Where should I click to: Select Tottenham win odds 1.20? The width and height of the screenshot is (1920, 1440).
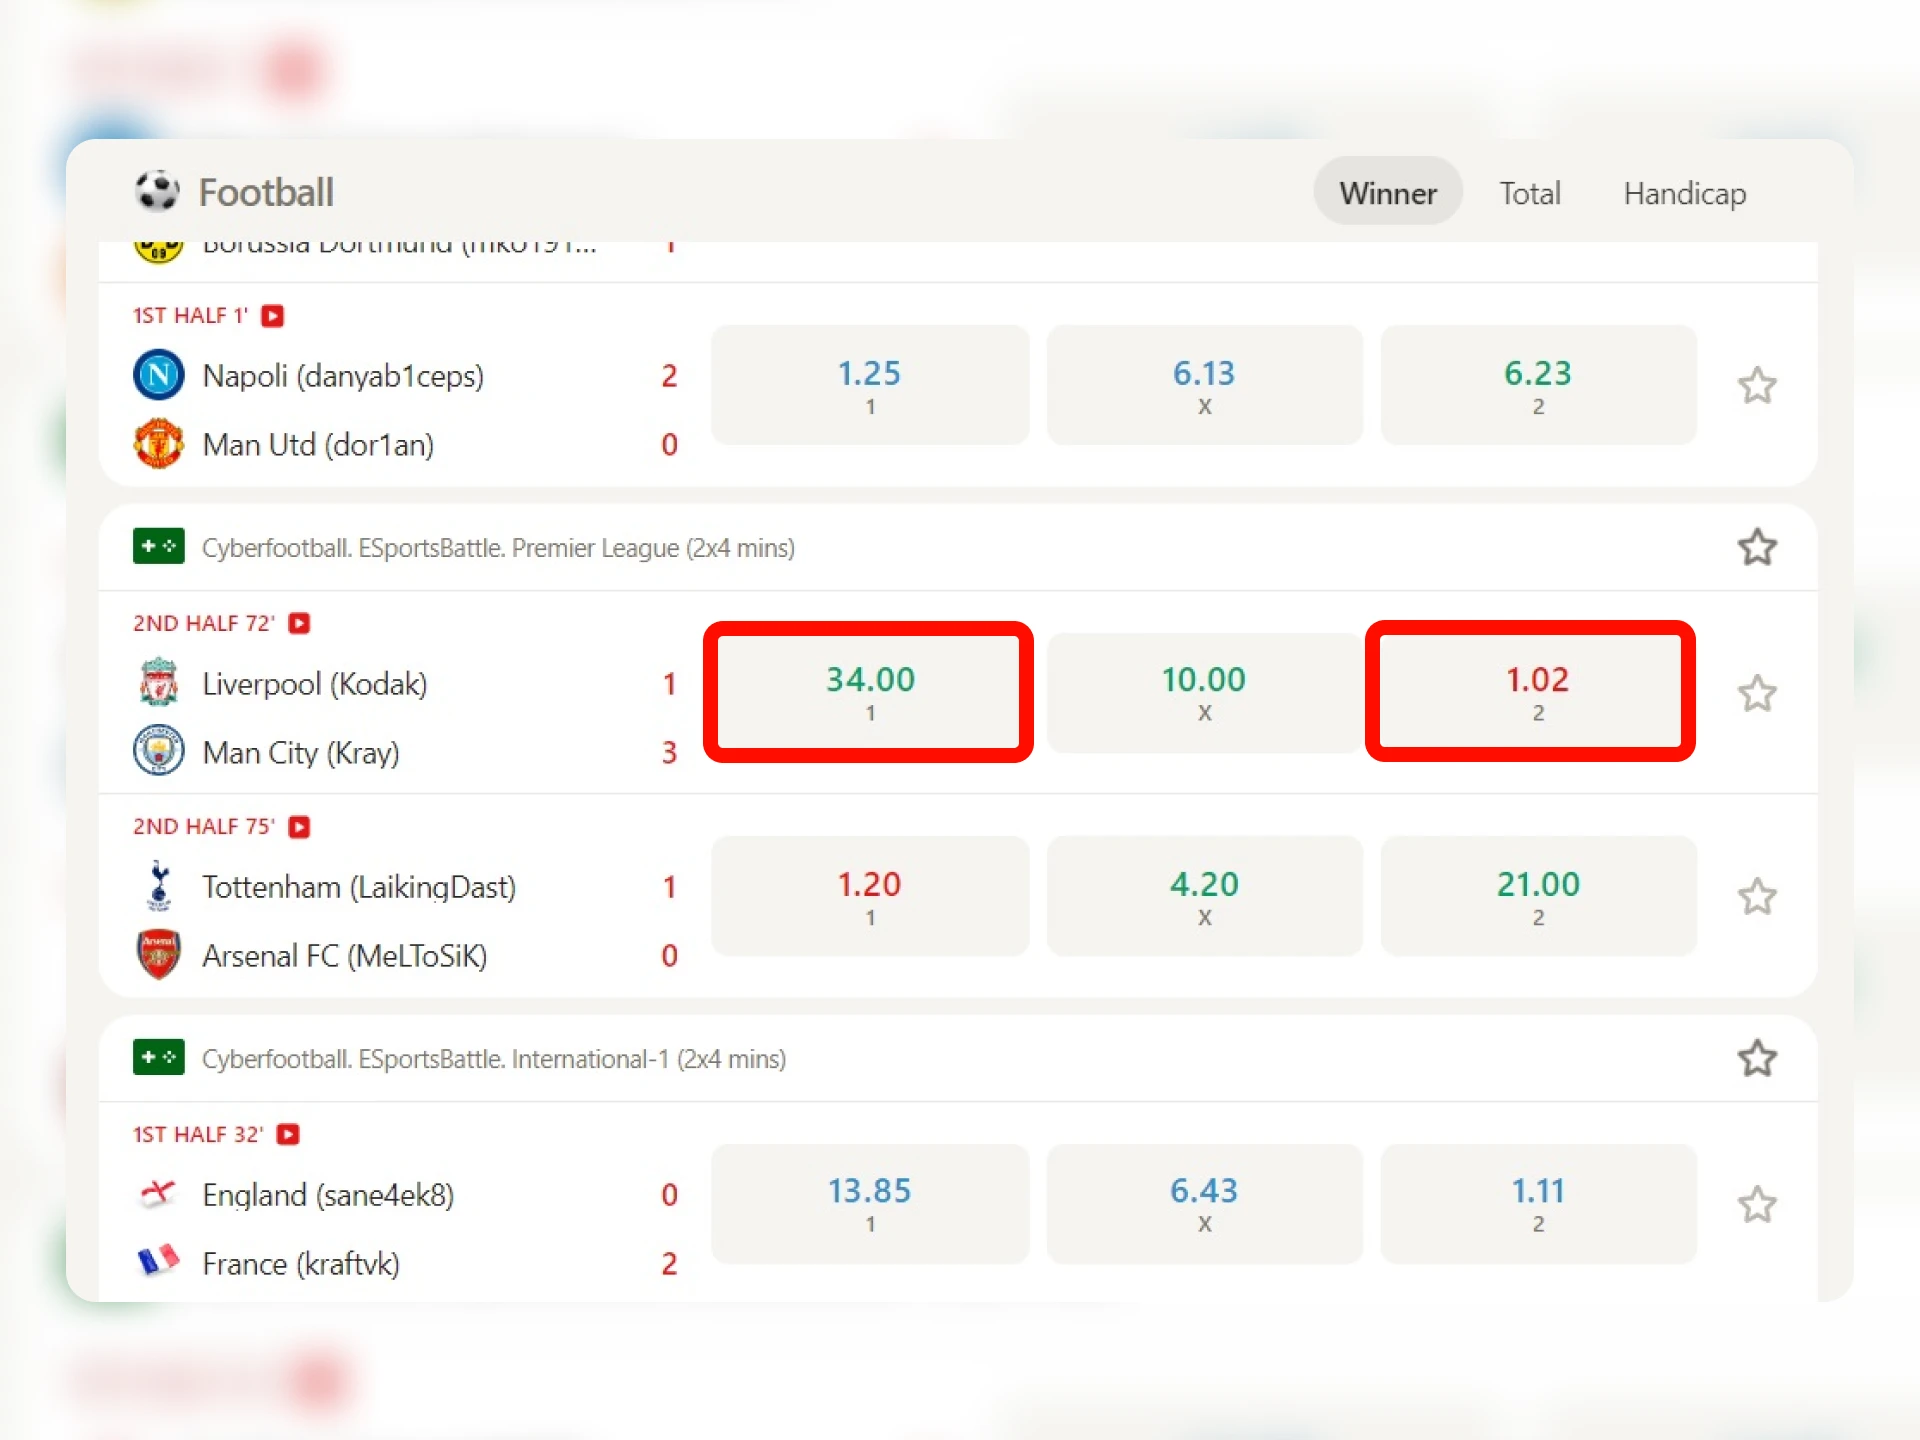[x=869, y=895]
